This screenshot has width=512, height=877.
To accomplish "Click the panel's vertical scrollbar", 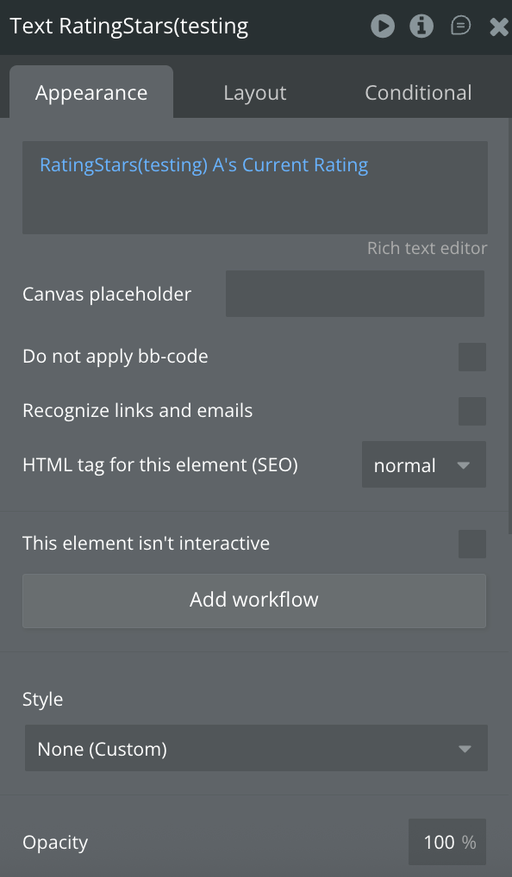I will coord(509,327).
